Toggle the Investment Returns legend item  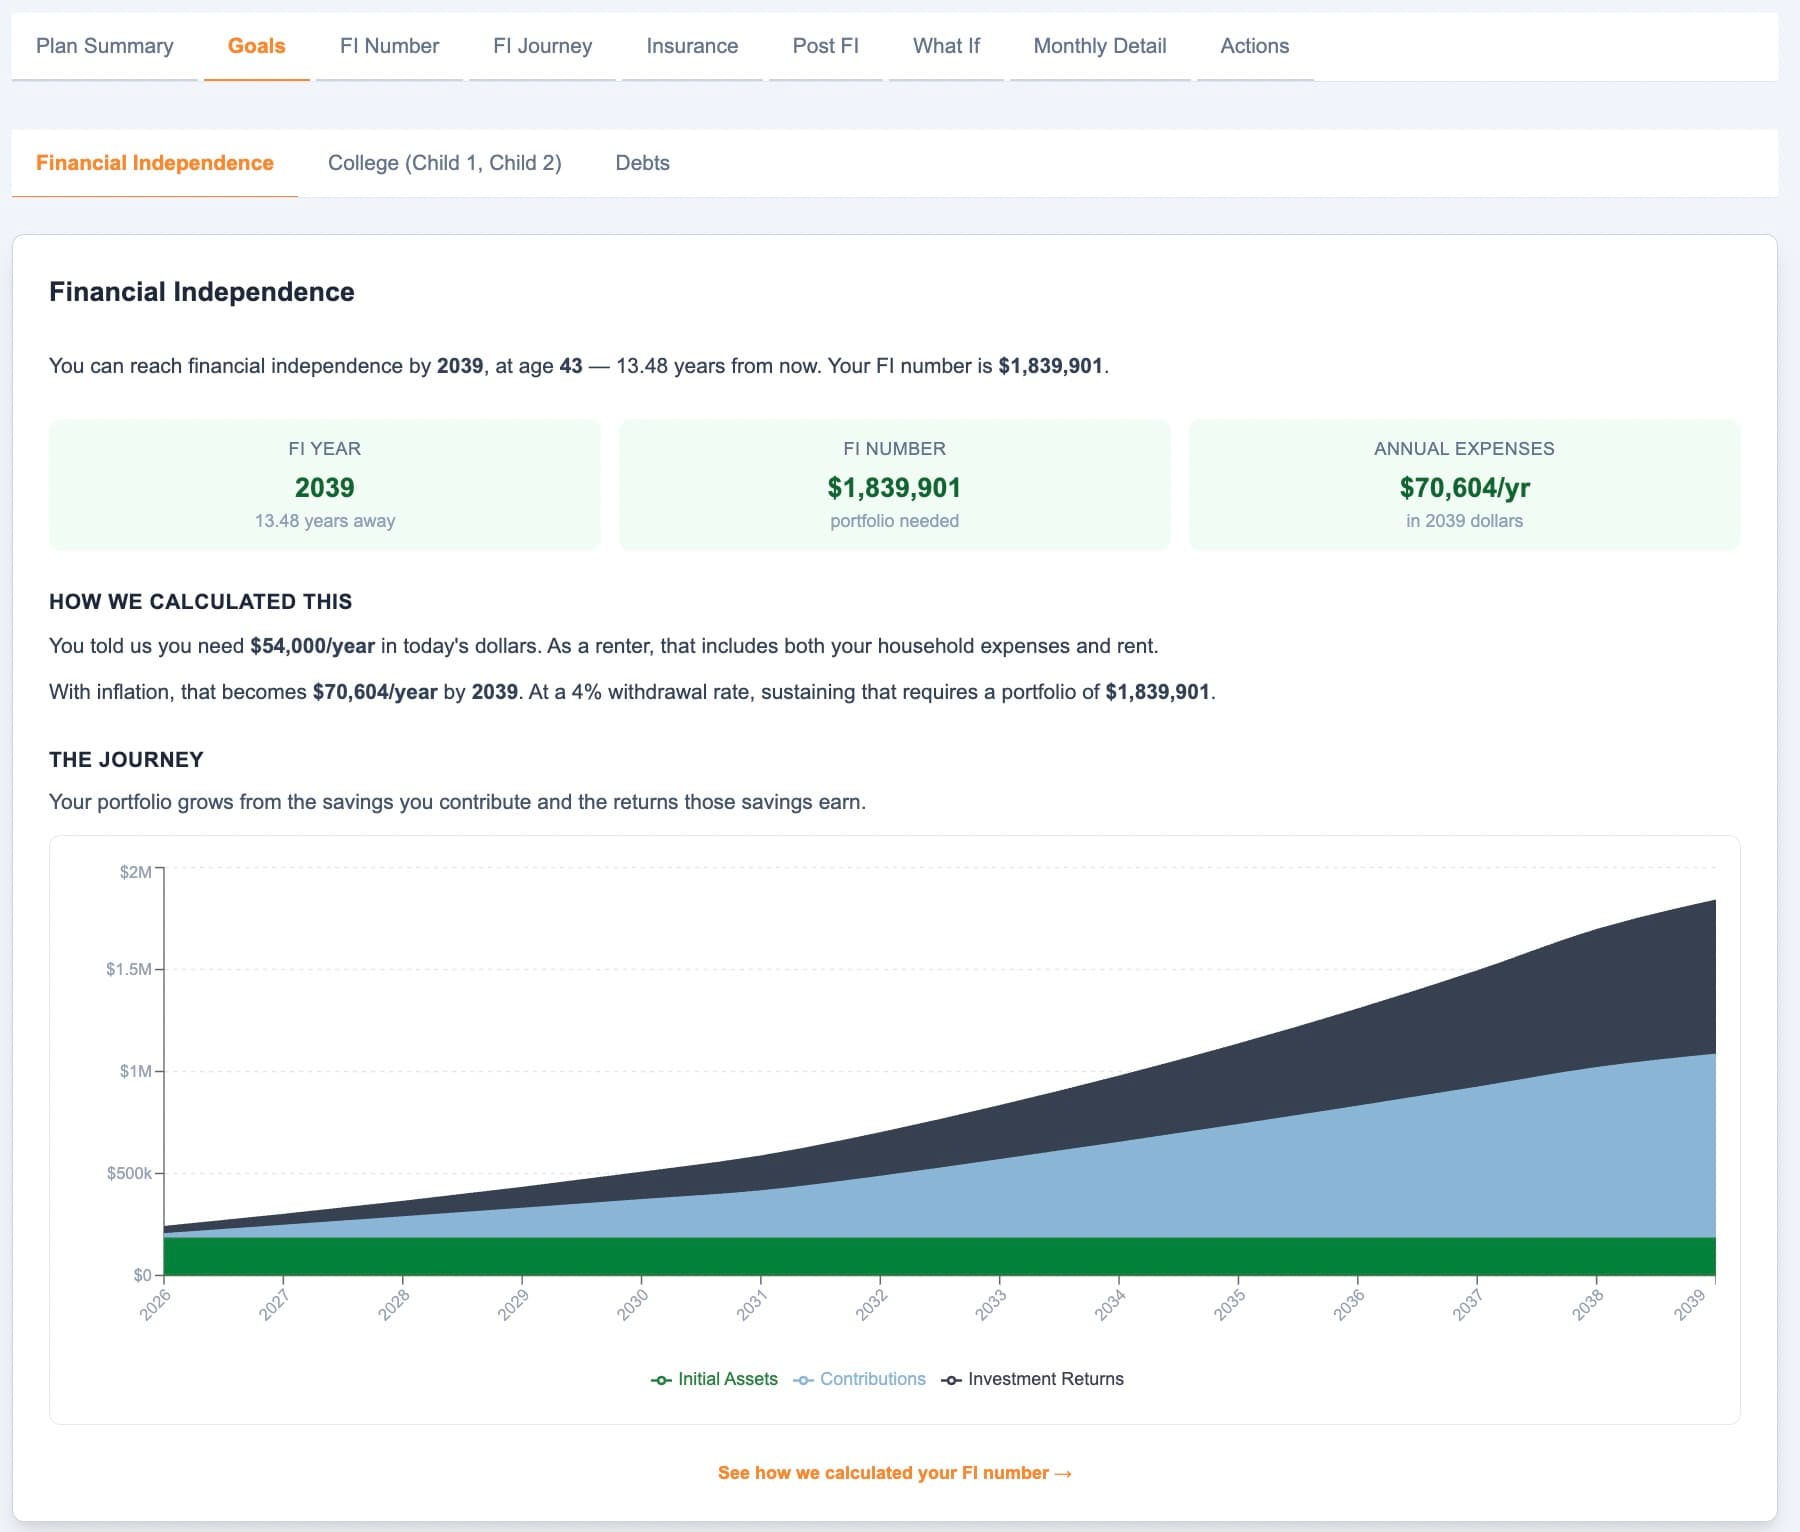pyautogui.click(x=1034, y=1378)
